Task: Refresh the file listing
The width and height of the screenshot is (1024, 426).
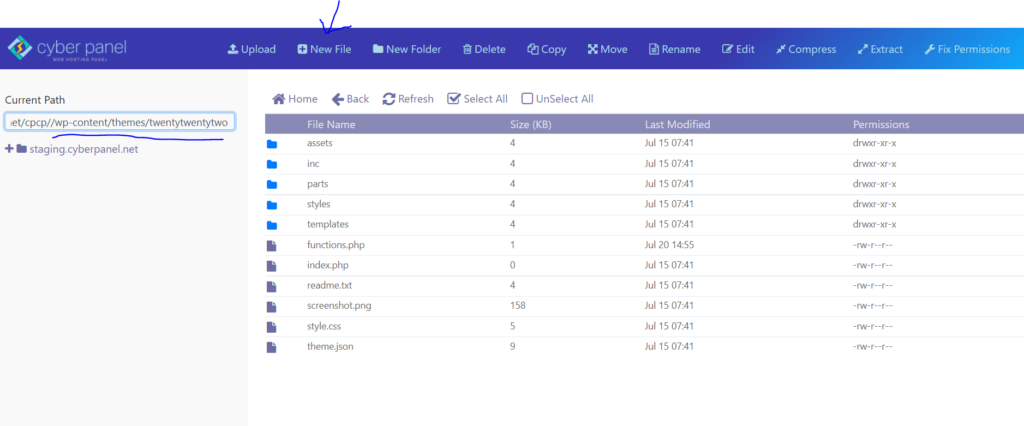Action: click(408, 99)
